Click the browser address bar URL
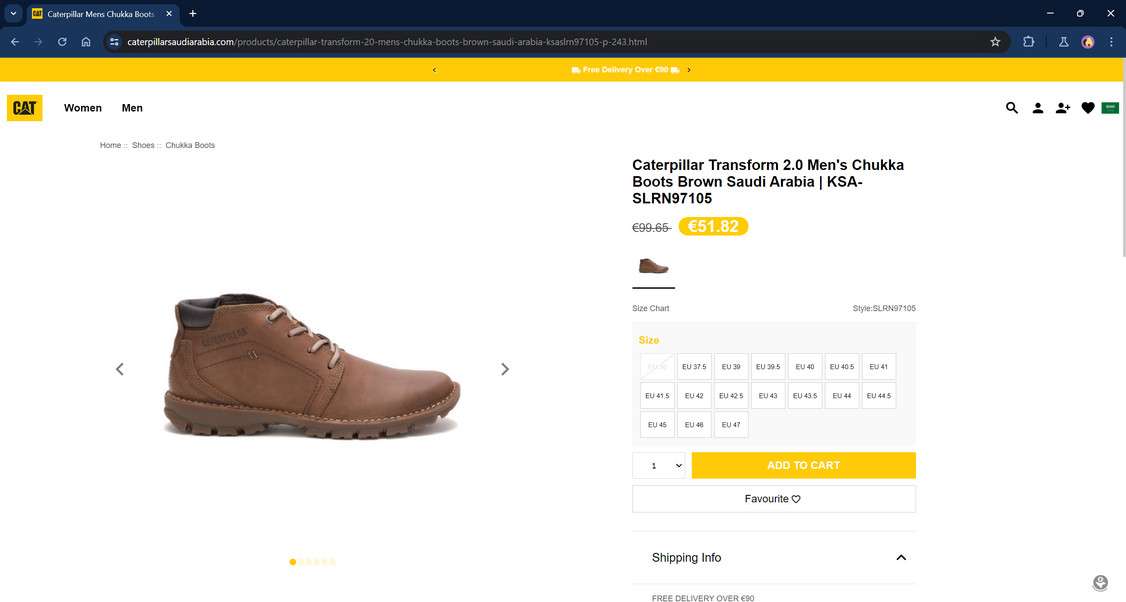Image resolution: width=1126 pixels, height=602 pixels. tap(387, 42)
